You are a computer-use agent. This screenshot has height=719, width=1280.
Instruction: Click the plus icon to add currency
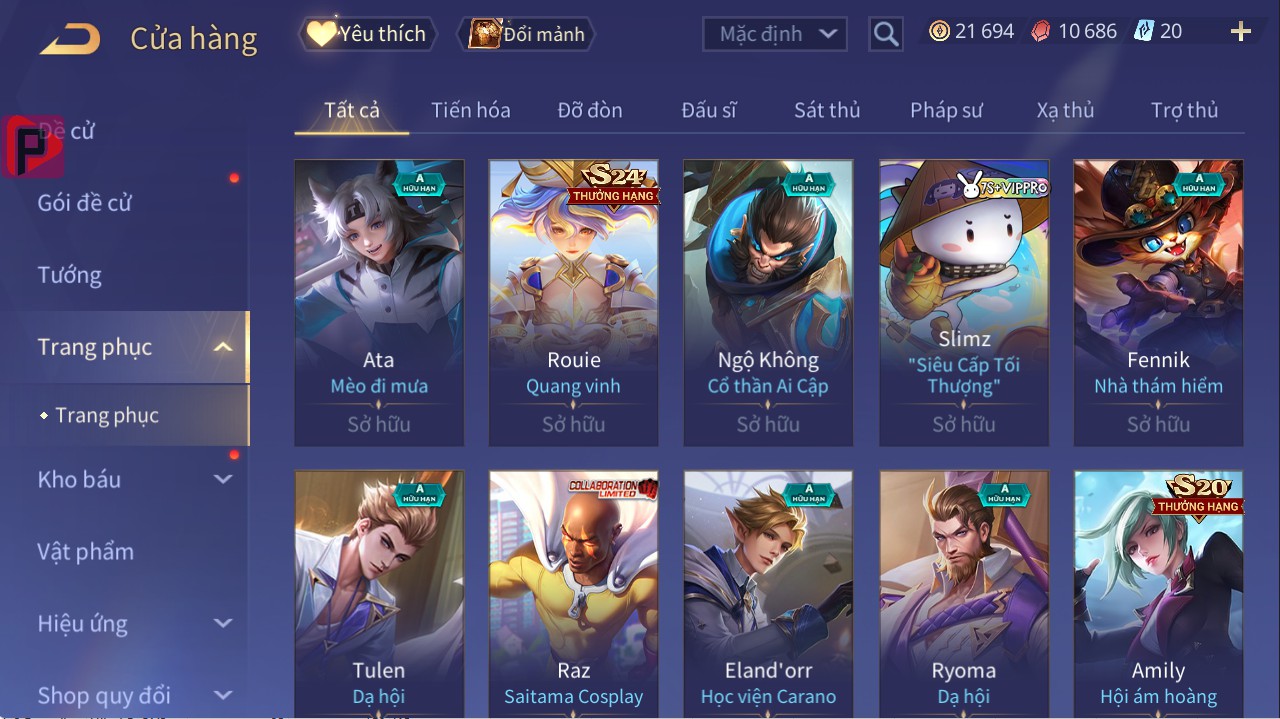click(x=1241, y=32)
